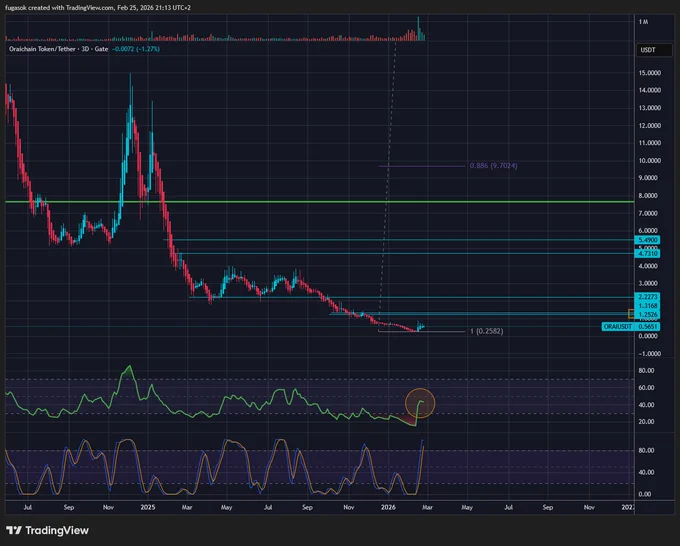Image resolution: width=680 pixels, height=546 pixels.
Task: Select the 1.2526 price tag
Action: 647,314
